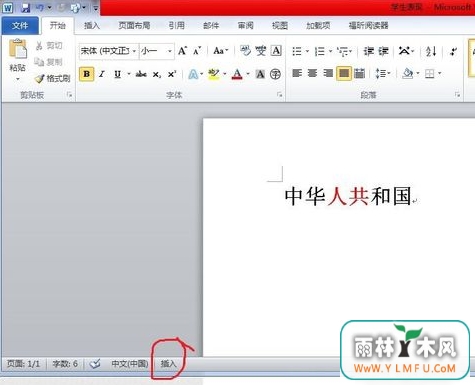The height and width of the screenshot is (385, 475).
Task: Click the text 中华人共和国 in the document
Action: click(348, 196)
